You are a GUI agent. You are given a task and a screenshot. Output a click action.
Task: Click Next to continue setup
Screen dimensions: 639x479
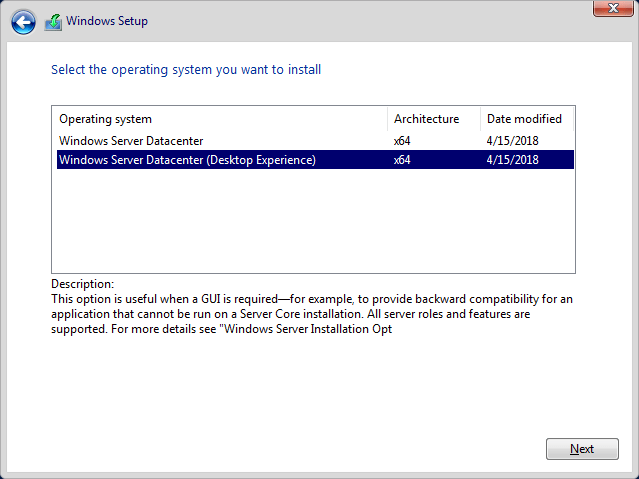pos(582,449)
